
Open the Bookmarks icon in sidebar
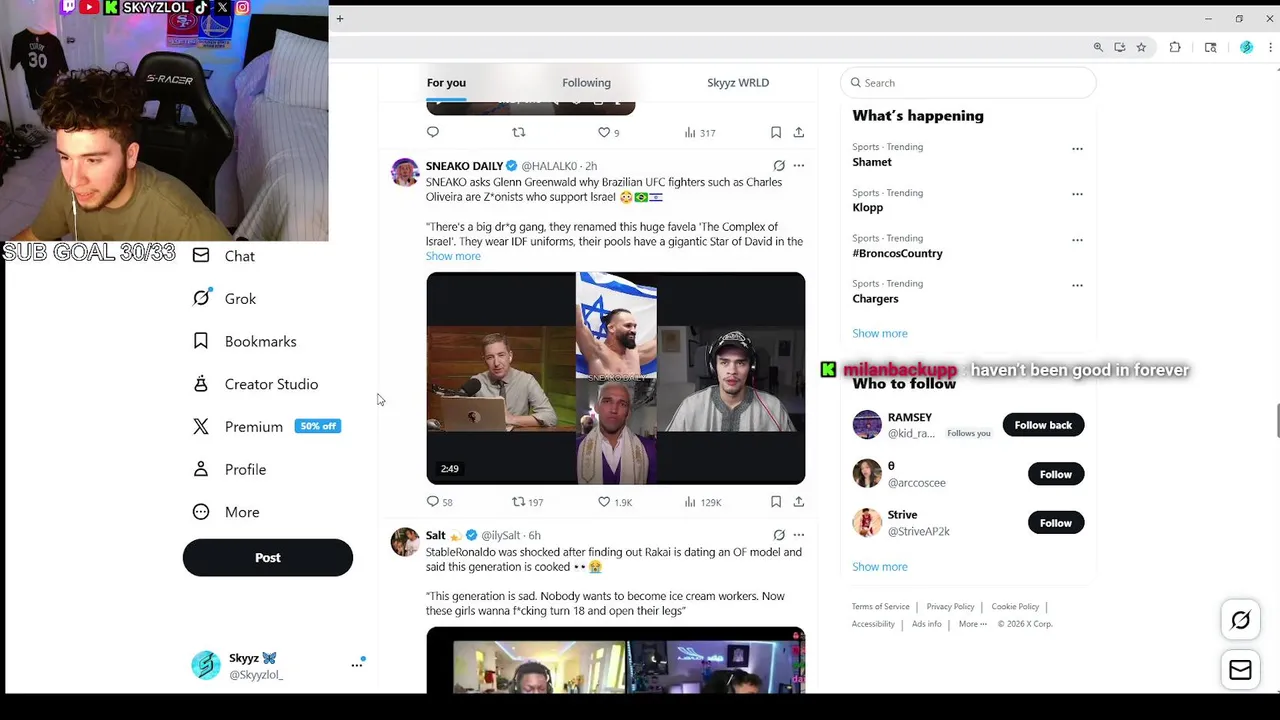201,341
